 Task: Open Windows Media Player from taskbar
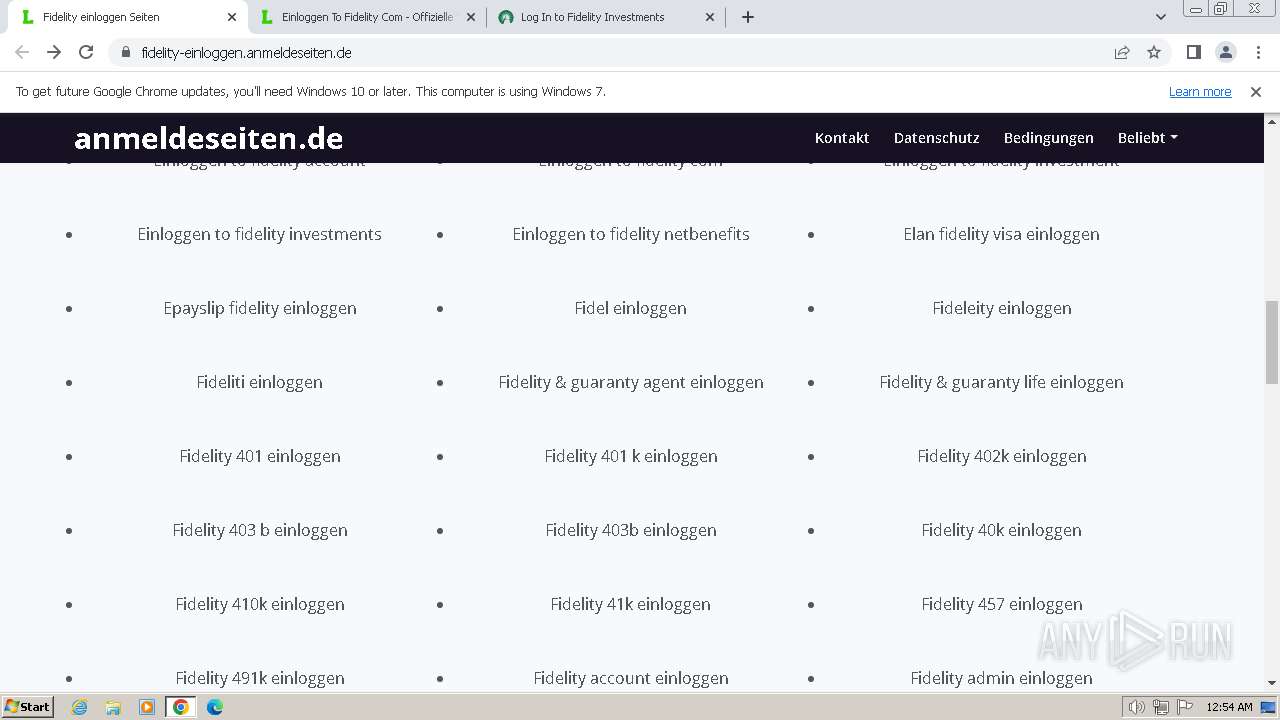tap(147, 707)
